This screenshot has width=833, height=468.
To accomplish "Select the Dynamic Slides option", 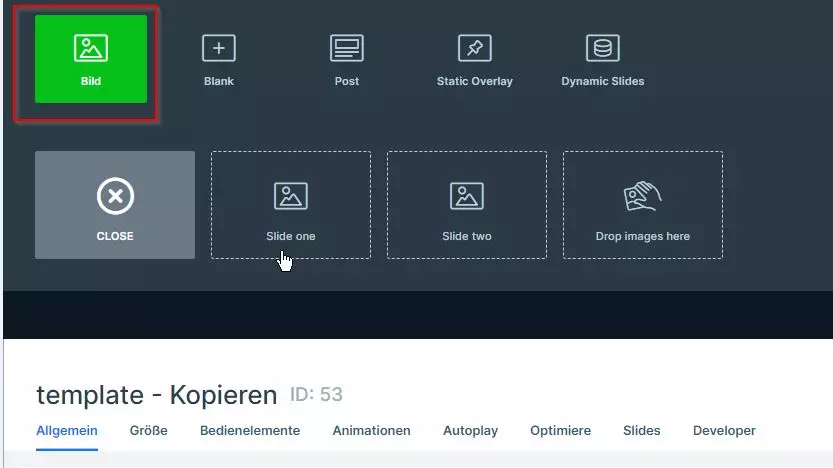I will [x=602, y=59].
